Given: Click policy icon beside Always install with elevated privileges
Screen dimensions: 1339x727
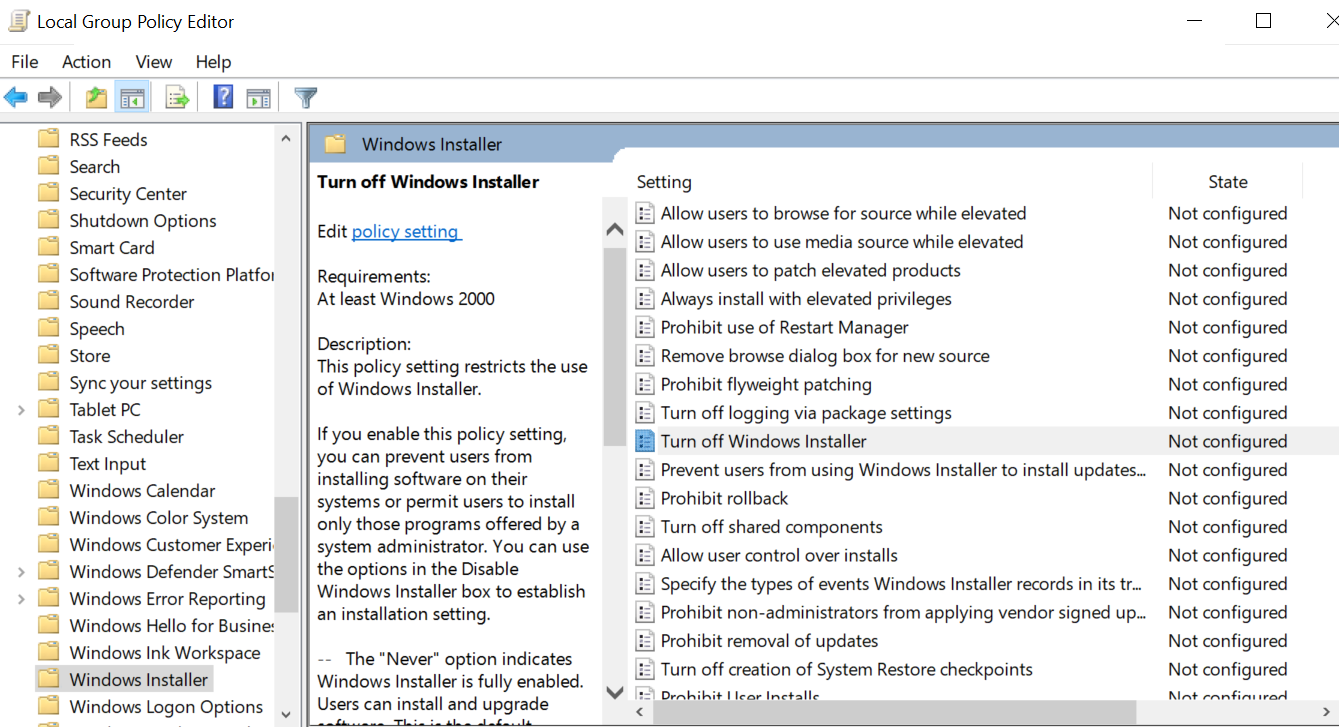Looking at the screenshot, I should (645, 299).
